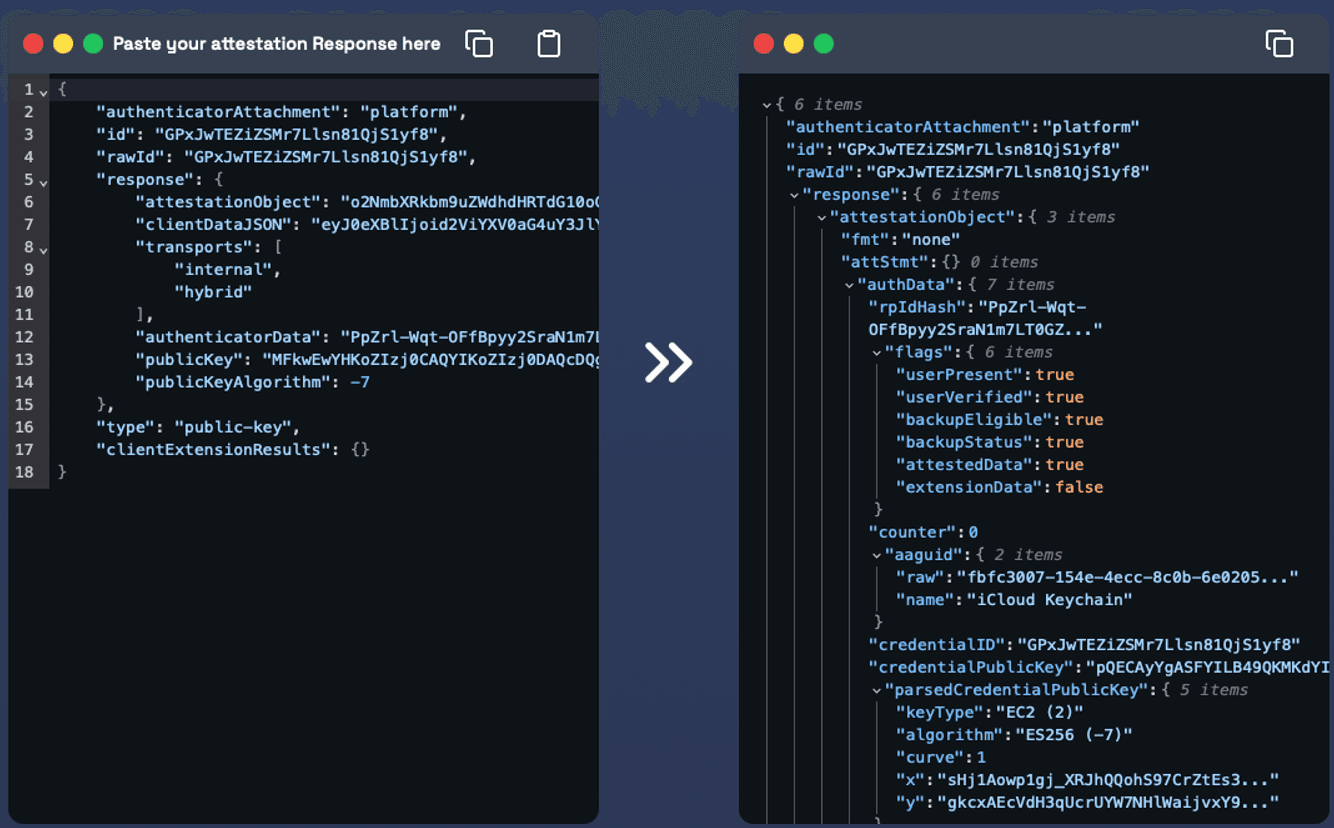Collapse the "response" node in output tree

tap(794, 195)
